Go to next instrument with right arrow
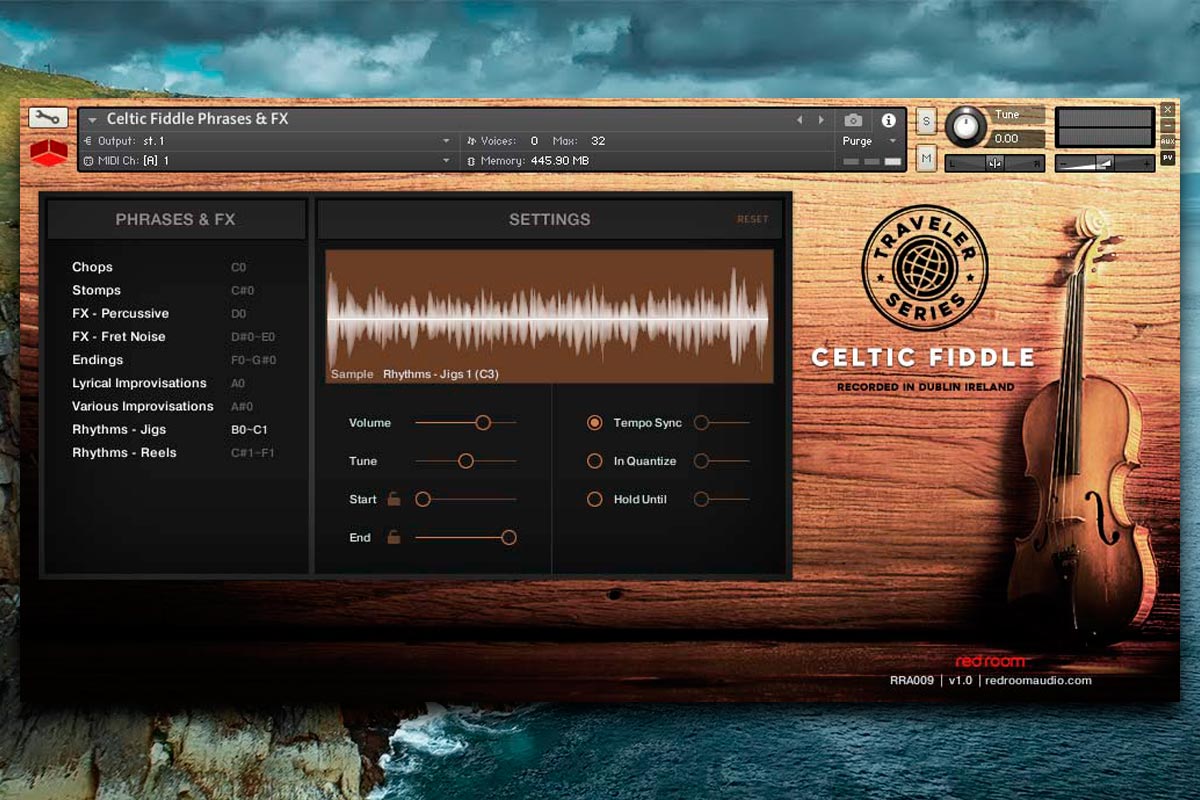 pyautogui.click(x=822, y=120)
